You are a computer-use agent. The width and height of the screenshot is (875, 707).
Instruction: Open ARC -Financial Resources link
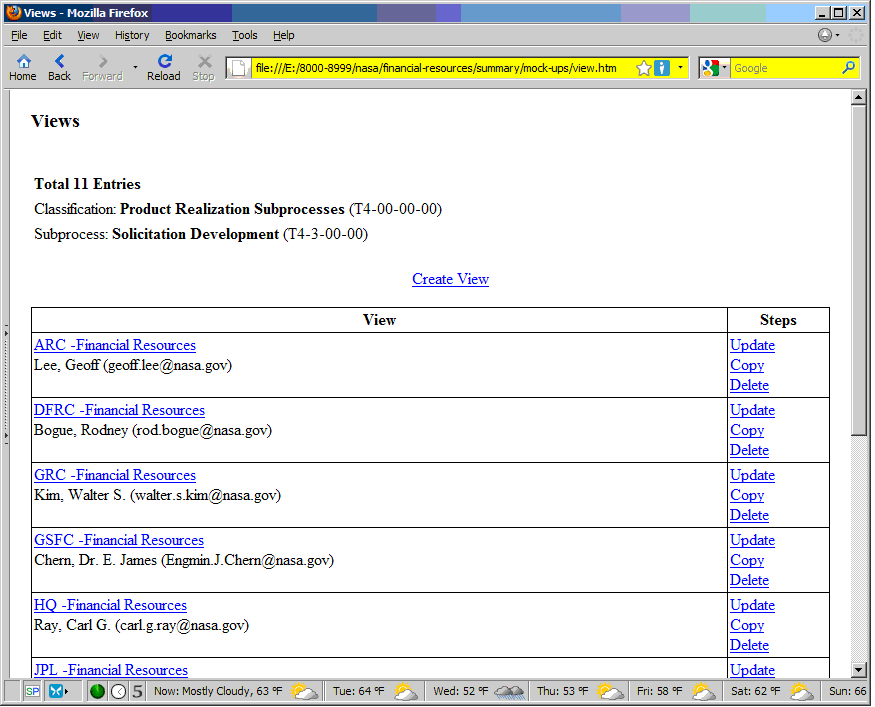(115, 345)
